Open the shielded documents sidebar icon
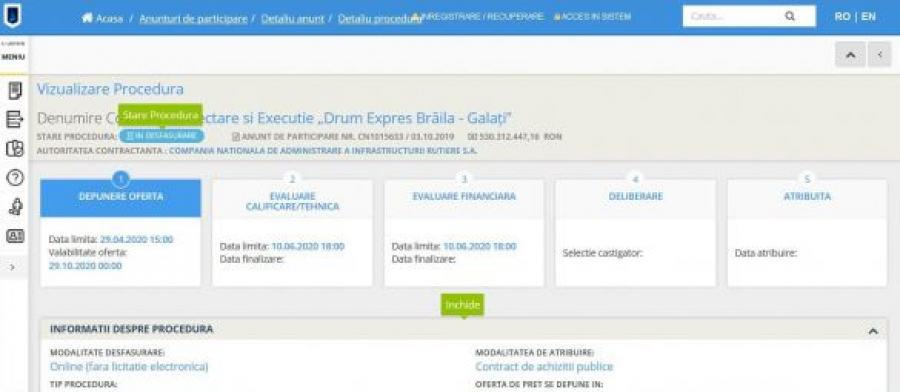900x392 pixels. tap(15, 149)
